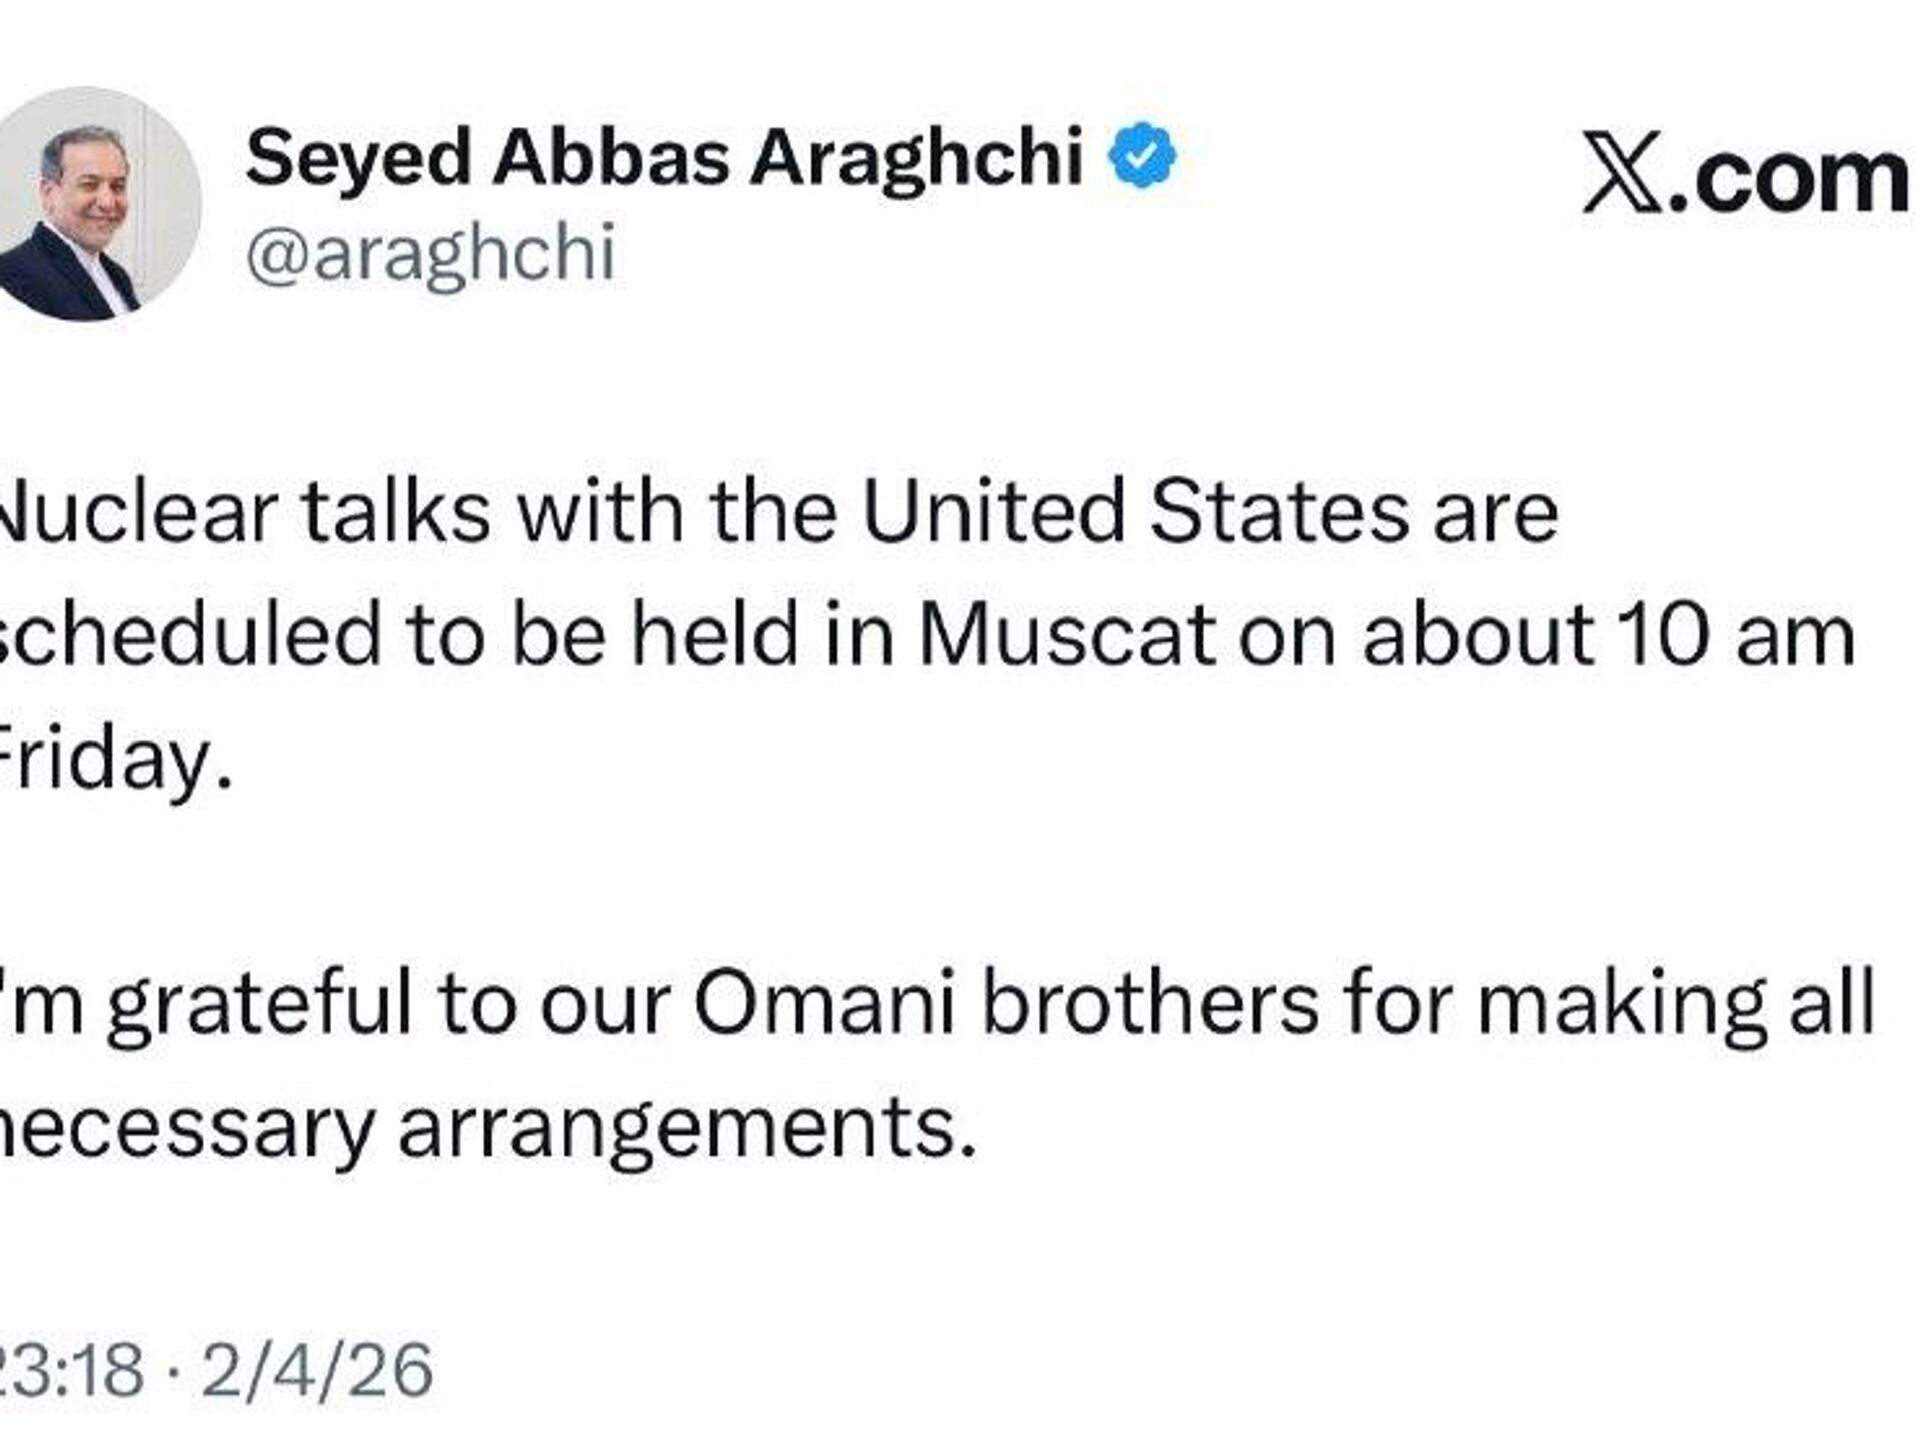The height and width of the screenshot is (1436, 1920).
Task: Click the word "brothers" in the post
Action: 1150,1003
